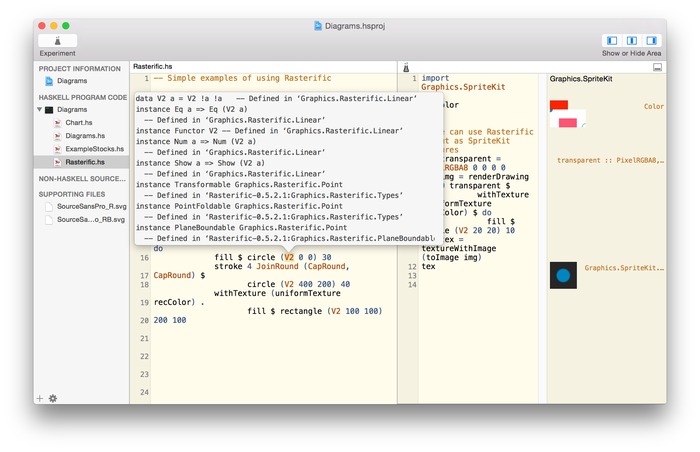Click the Color type result label
This screenshot has height=452, width=700.
pos(654,106)
